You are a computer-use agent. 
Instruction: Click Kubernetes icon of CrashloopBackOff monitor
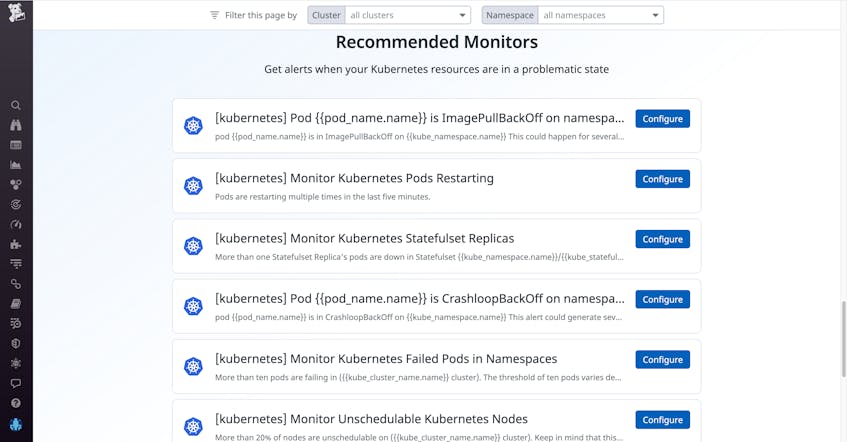click(193, 306)
